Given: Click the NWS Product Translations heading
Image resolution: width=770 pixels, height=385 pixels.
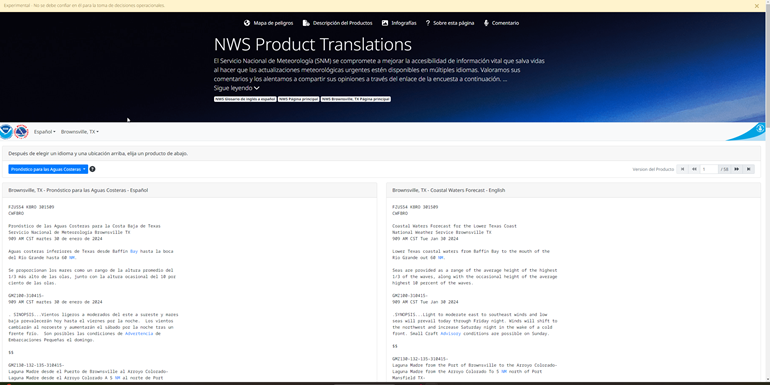Looking at the screenshot, I should (x=313, y=45).
